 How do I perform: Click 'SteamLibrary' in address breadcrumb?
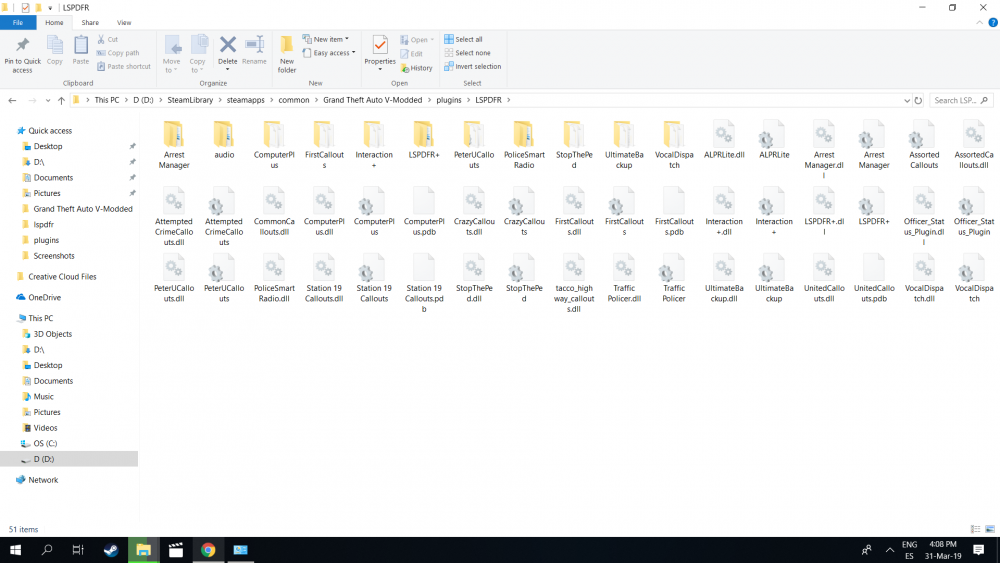[190, 100]
